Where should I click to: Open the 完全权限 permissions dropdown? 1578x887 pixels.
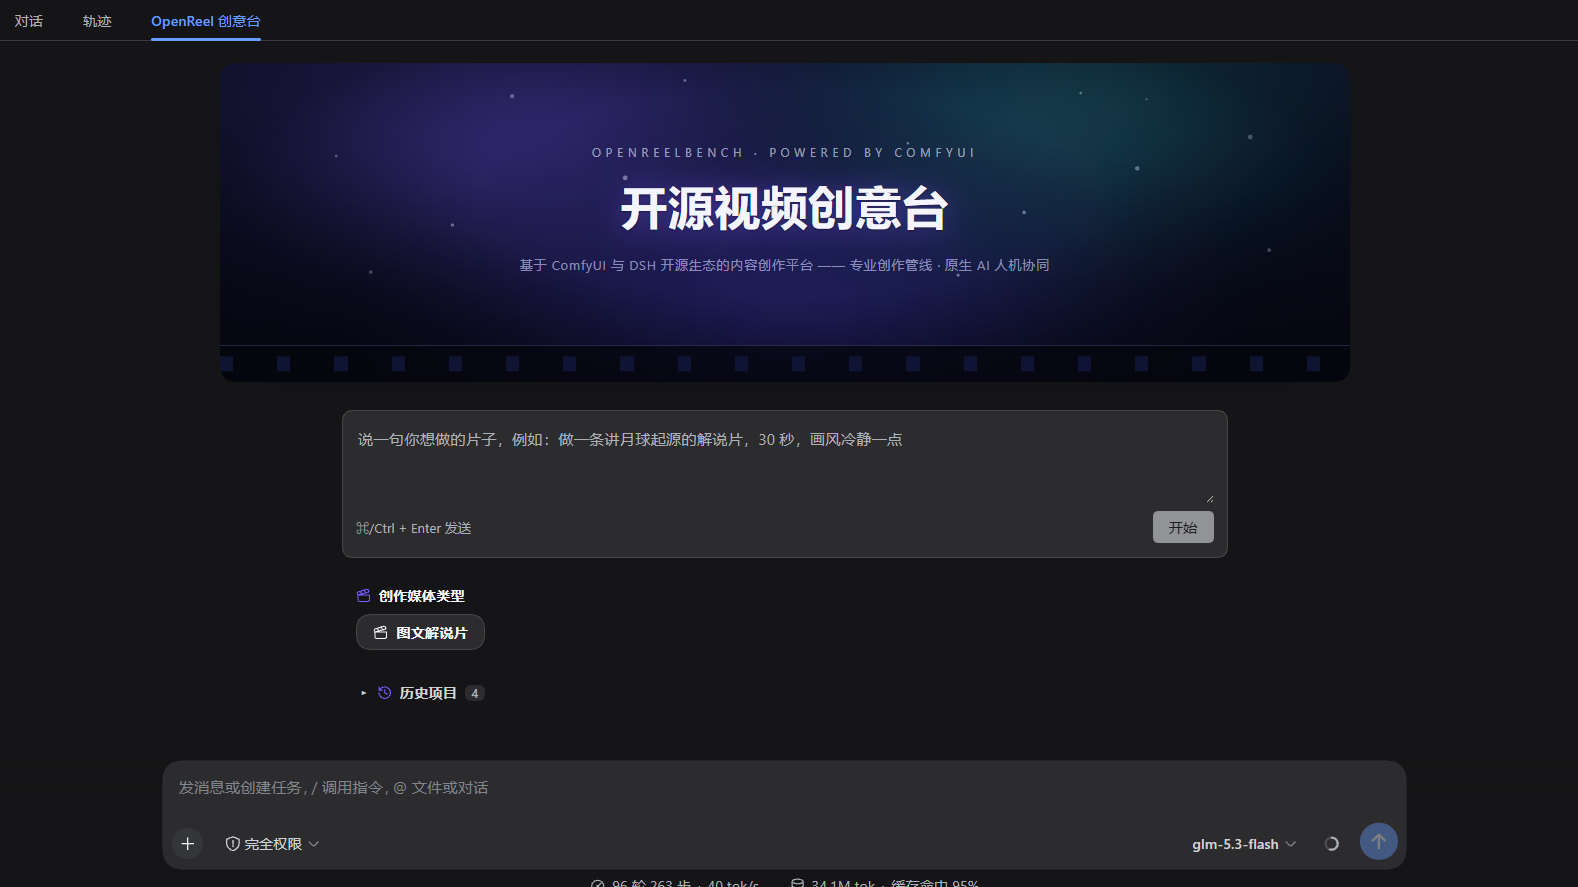click(x=273, y=844)
